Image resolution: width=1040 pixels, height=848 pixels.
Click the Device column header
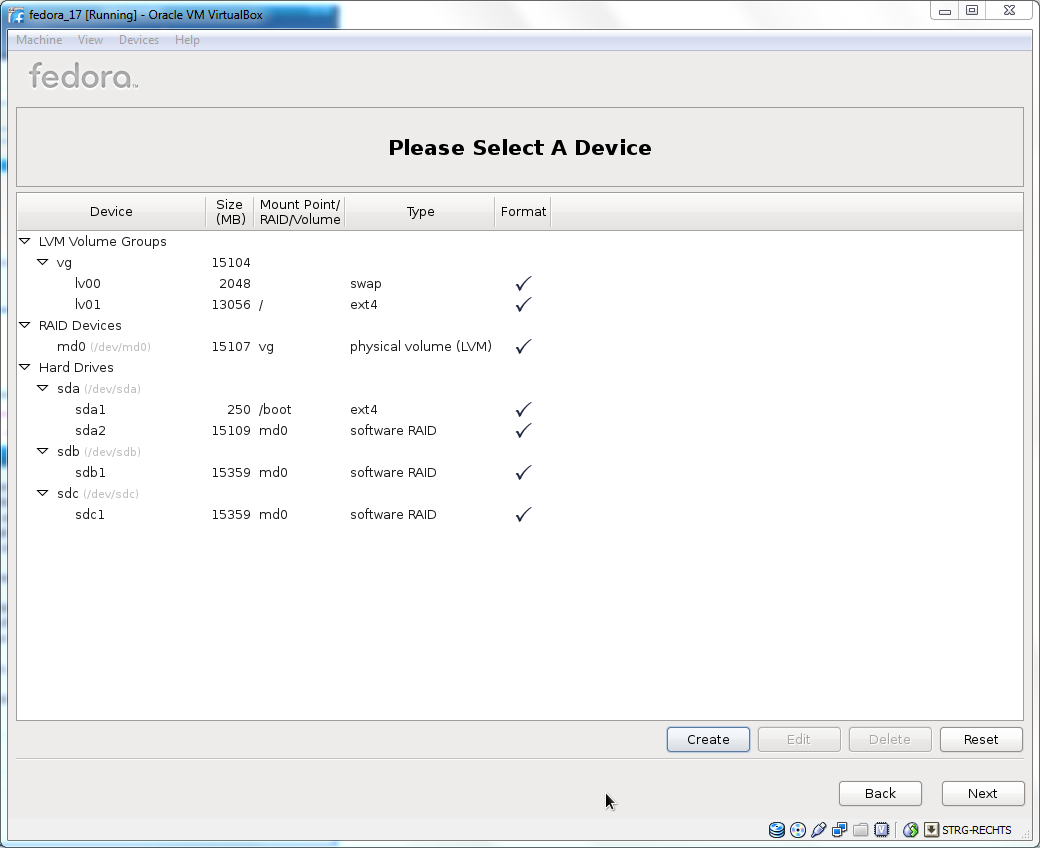[x=111, y=212]
